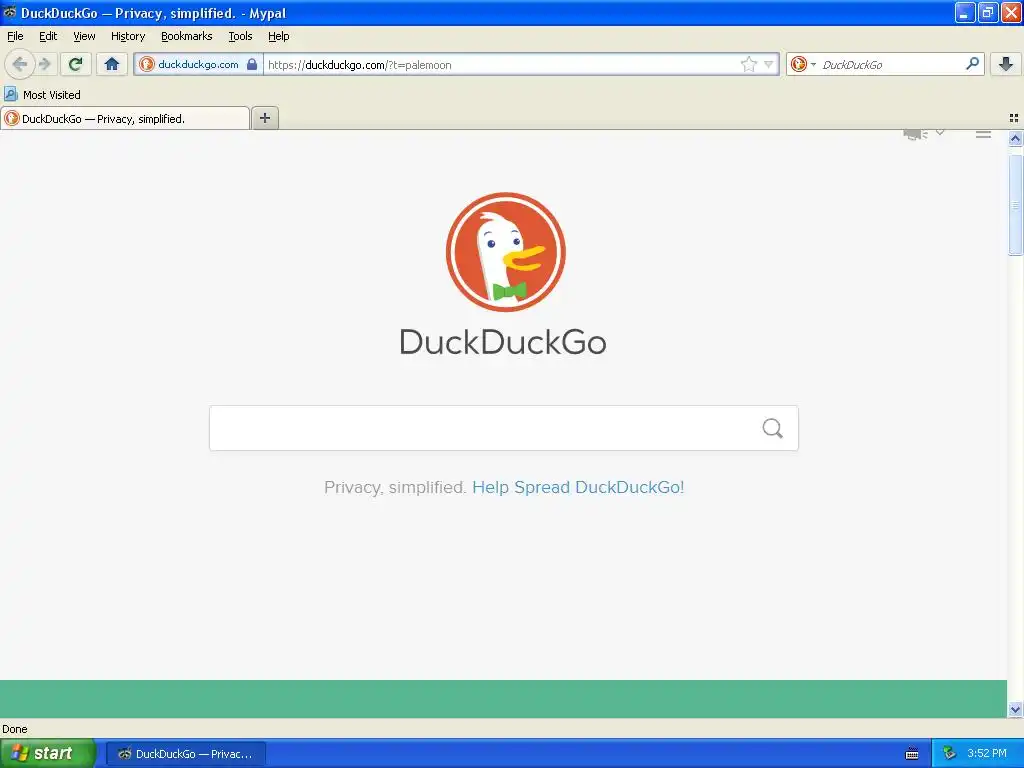Image resolution: width=1024 pixels, height=768 pixels.
Task: Click the DuckDuckGo favicon in the tab
Action: (12, 118)
